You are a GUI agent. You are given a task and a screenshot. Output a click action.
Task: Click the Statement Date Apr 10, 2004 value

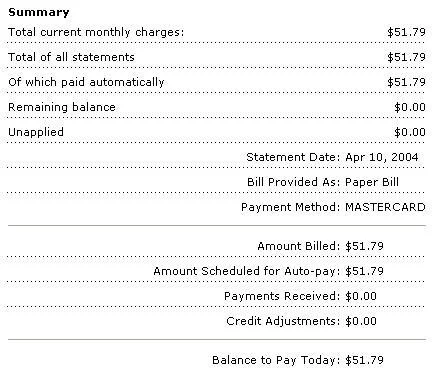[x=382, y=157]
